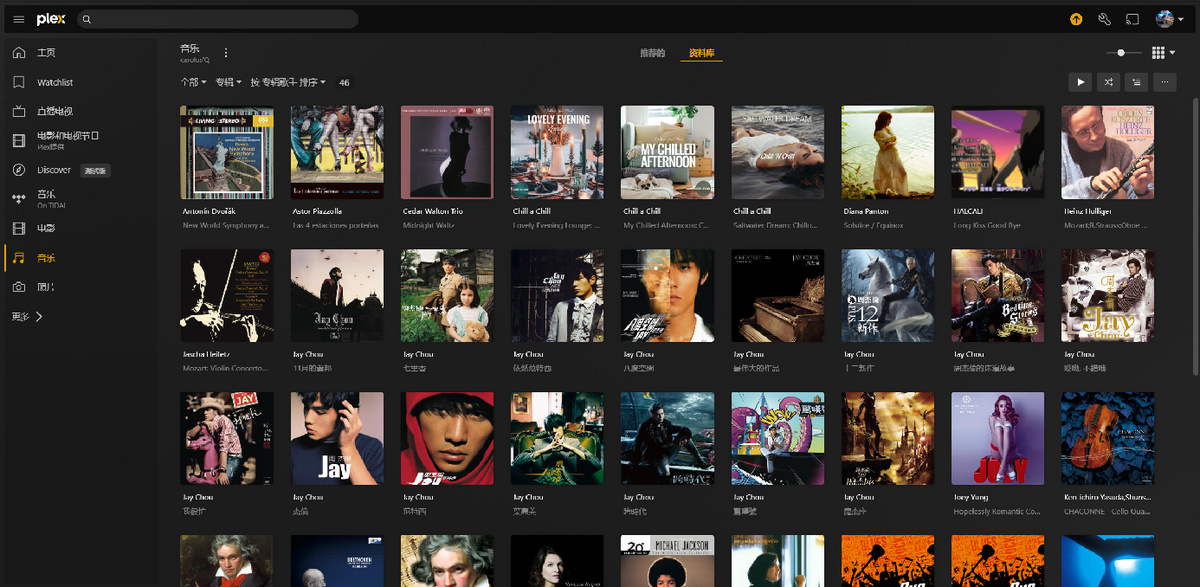Open the 电影 movies library in sidebar

pos(46,228)
